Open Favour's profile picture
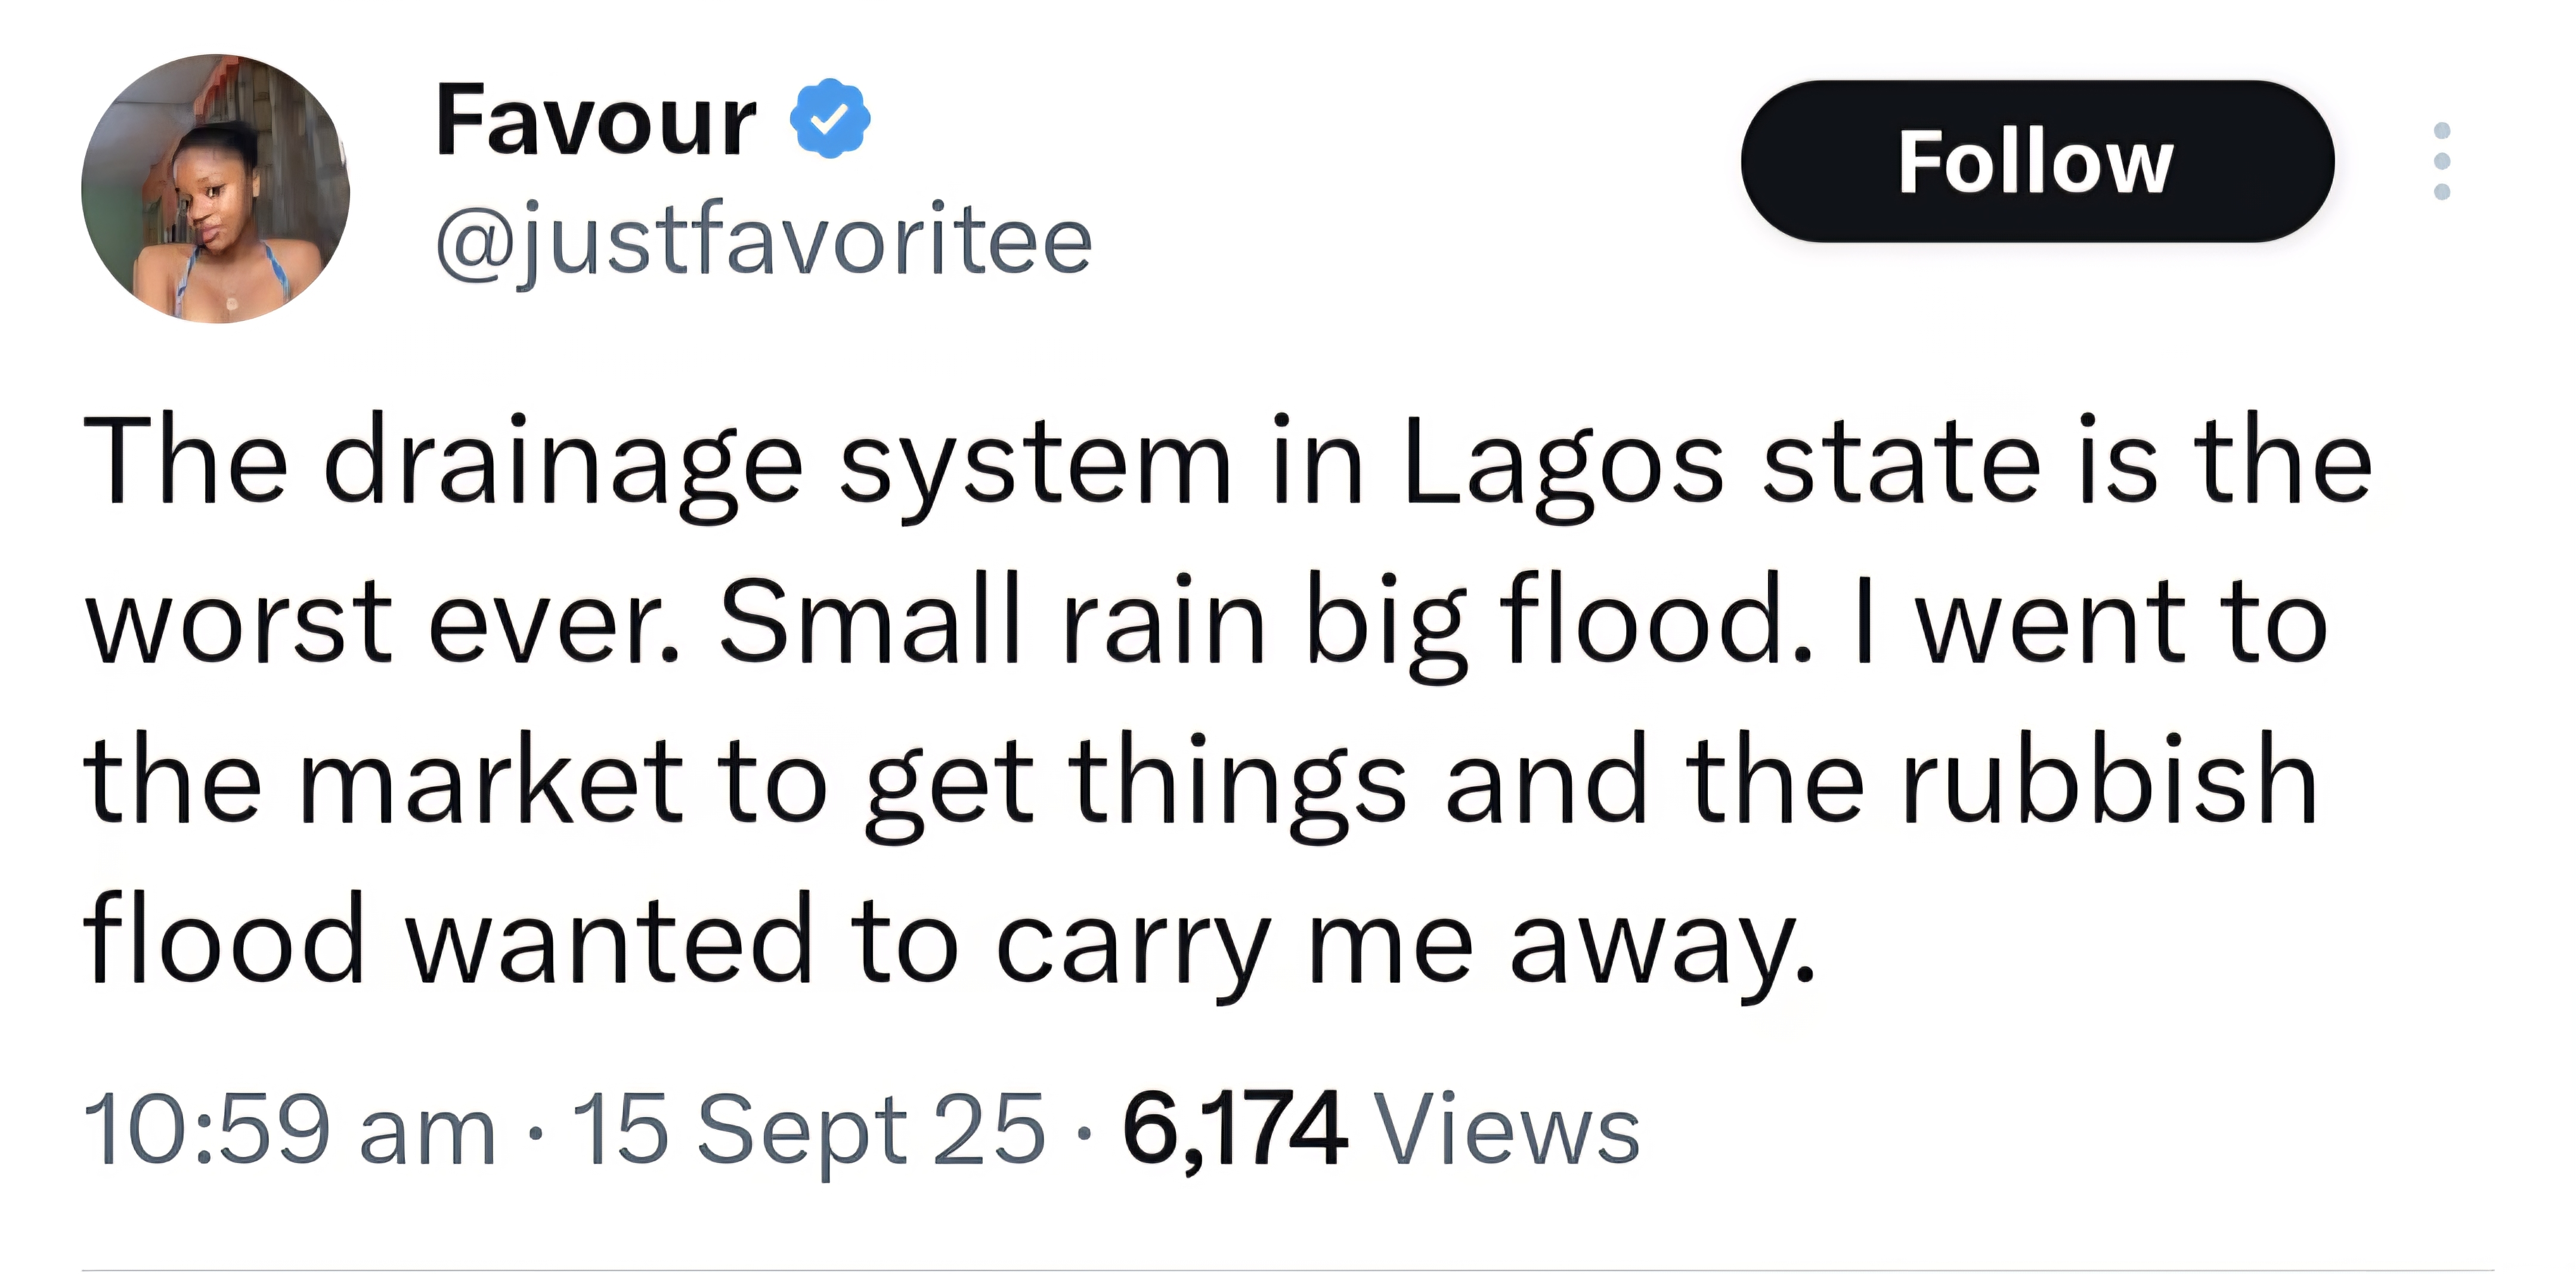Image resolution: width=2576 pixels, height=1274 pixels. [x=216, y=189]
